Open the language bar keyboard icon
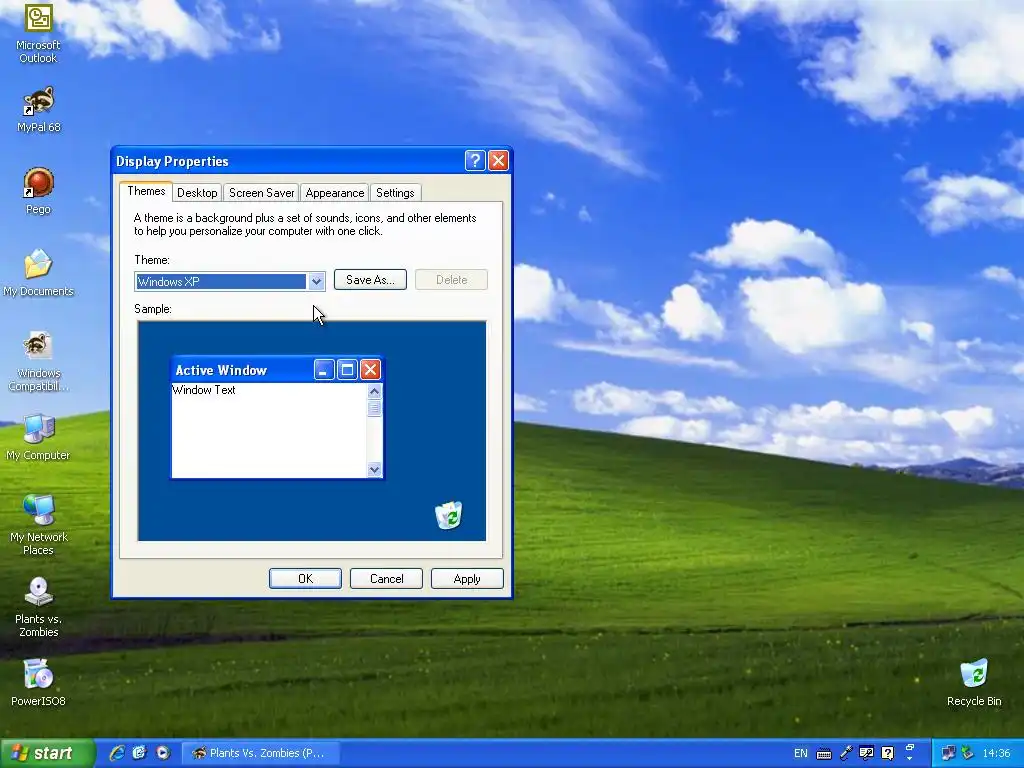The width and height of the screenshot is (1024, 768). point(824,754)
